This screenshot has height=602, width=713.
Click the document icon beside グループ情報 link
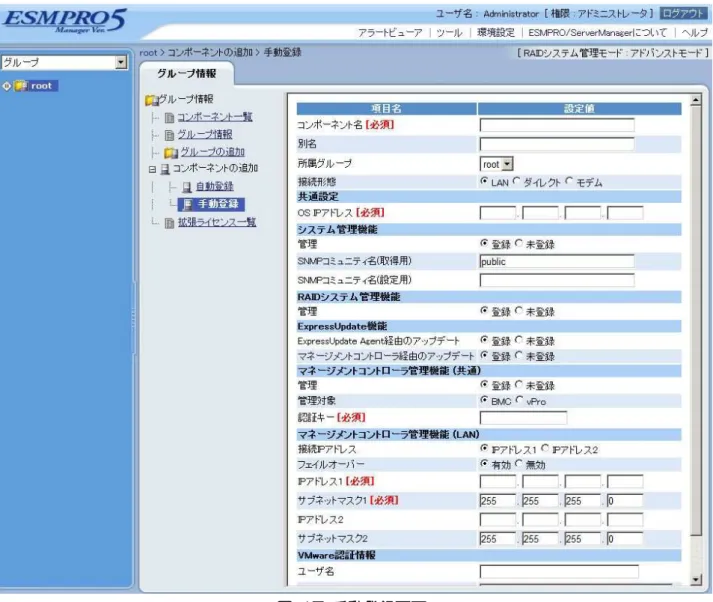click(x=169, y=135)
